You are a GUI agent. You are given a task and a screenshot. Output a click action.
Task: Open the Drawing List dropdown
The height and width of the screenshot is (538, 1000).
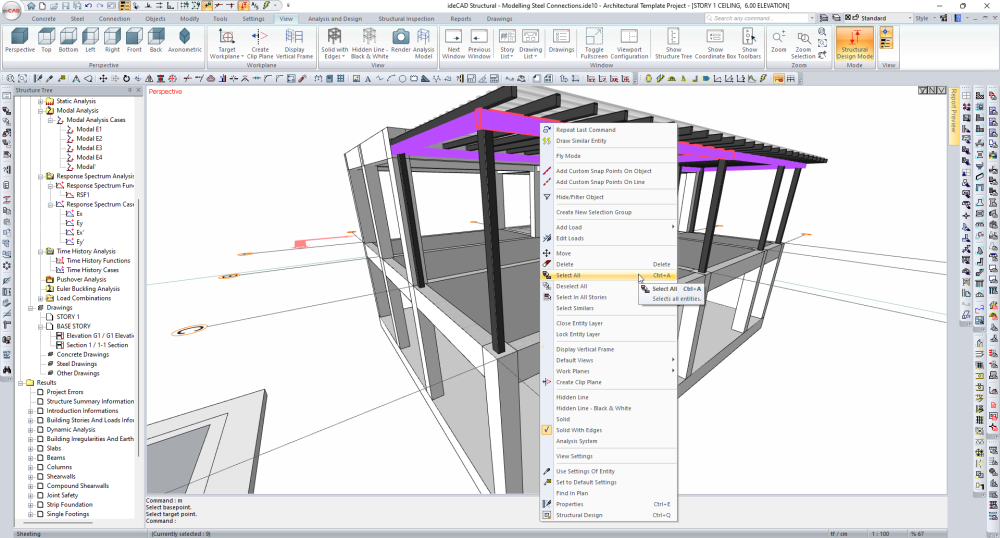[530, 52]
